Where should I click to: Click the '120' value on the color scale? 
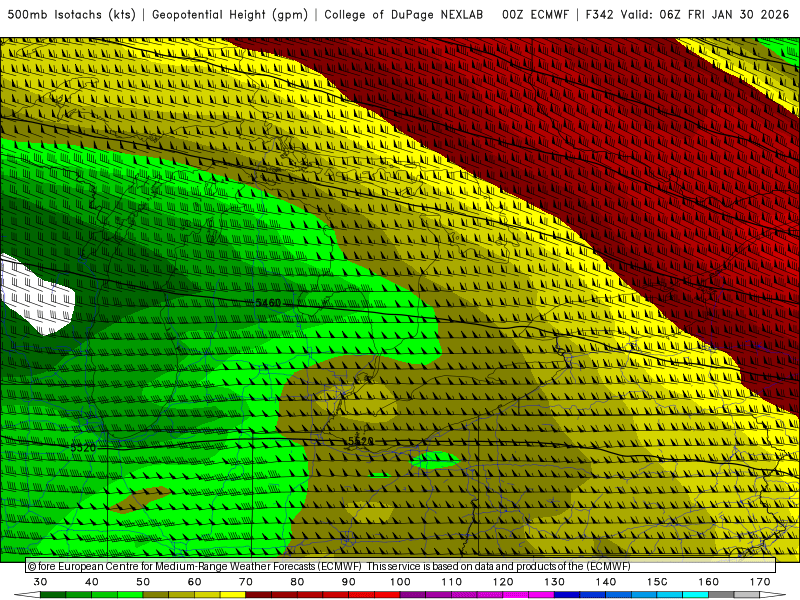(503, 582)
